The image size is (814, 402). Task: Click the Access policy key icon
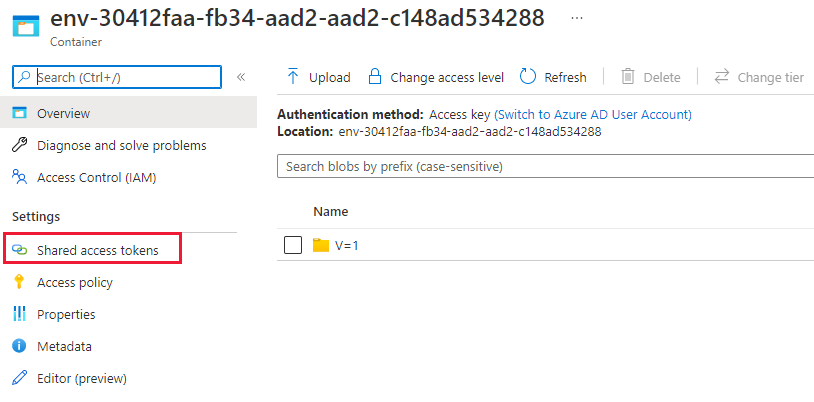tap(19, 282)
